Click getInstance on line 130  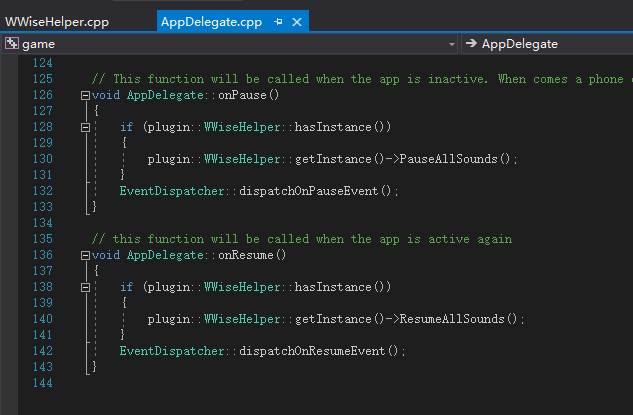pyautogui.click(x=333, y=159)
